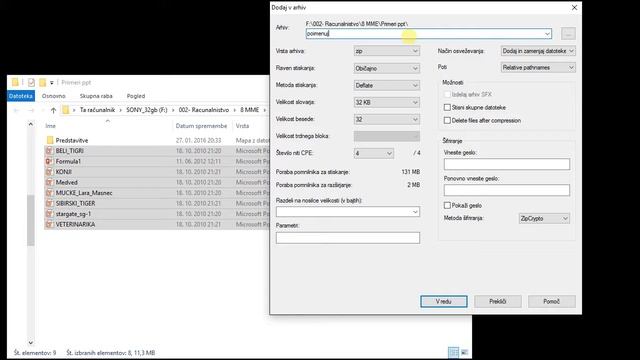
Task: Open the Datoteka tab in Explorer
Action: [21, 96]
